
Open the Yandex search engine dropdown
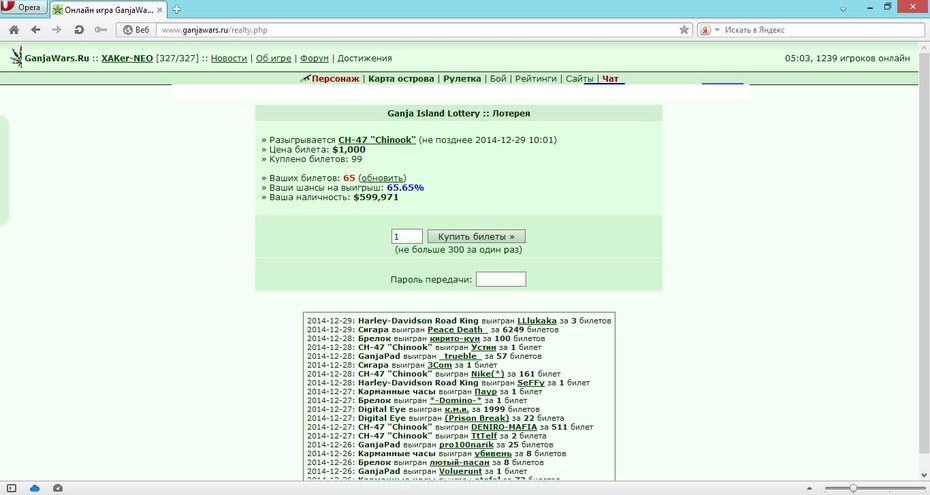click(709, 30)
